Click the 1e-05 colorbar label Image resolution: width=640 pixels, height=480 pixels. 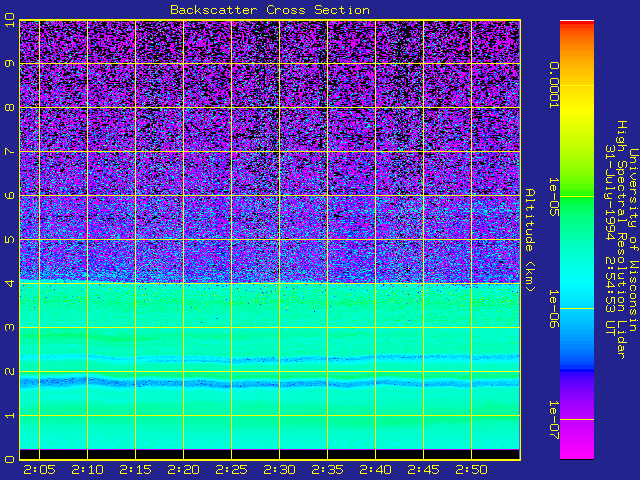click(554, 197)
